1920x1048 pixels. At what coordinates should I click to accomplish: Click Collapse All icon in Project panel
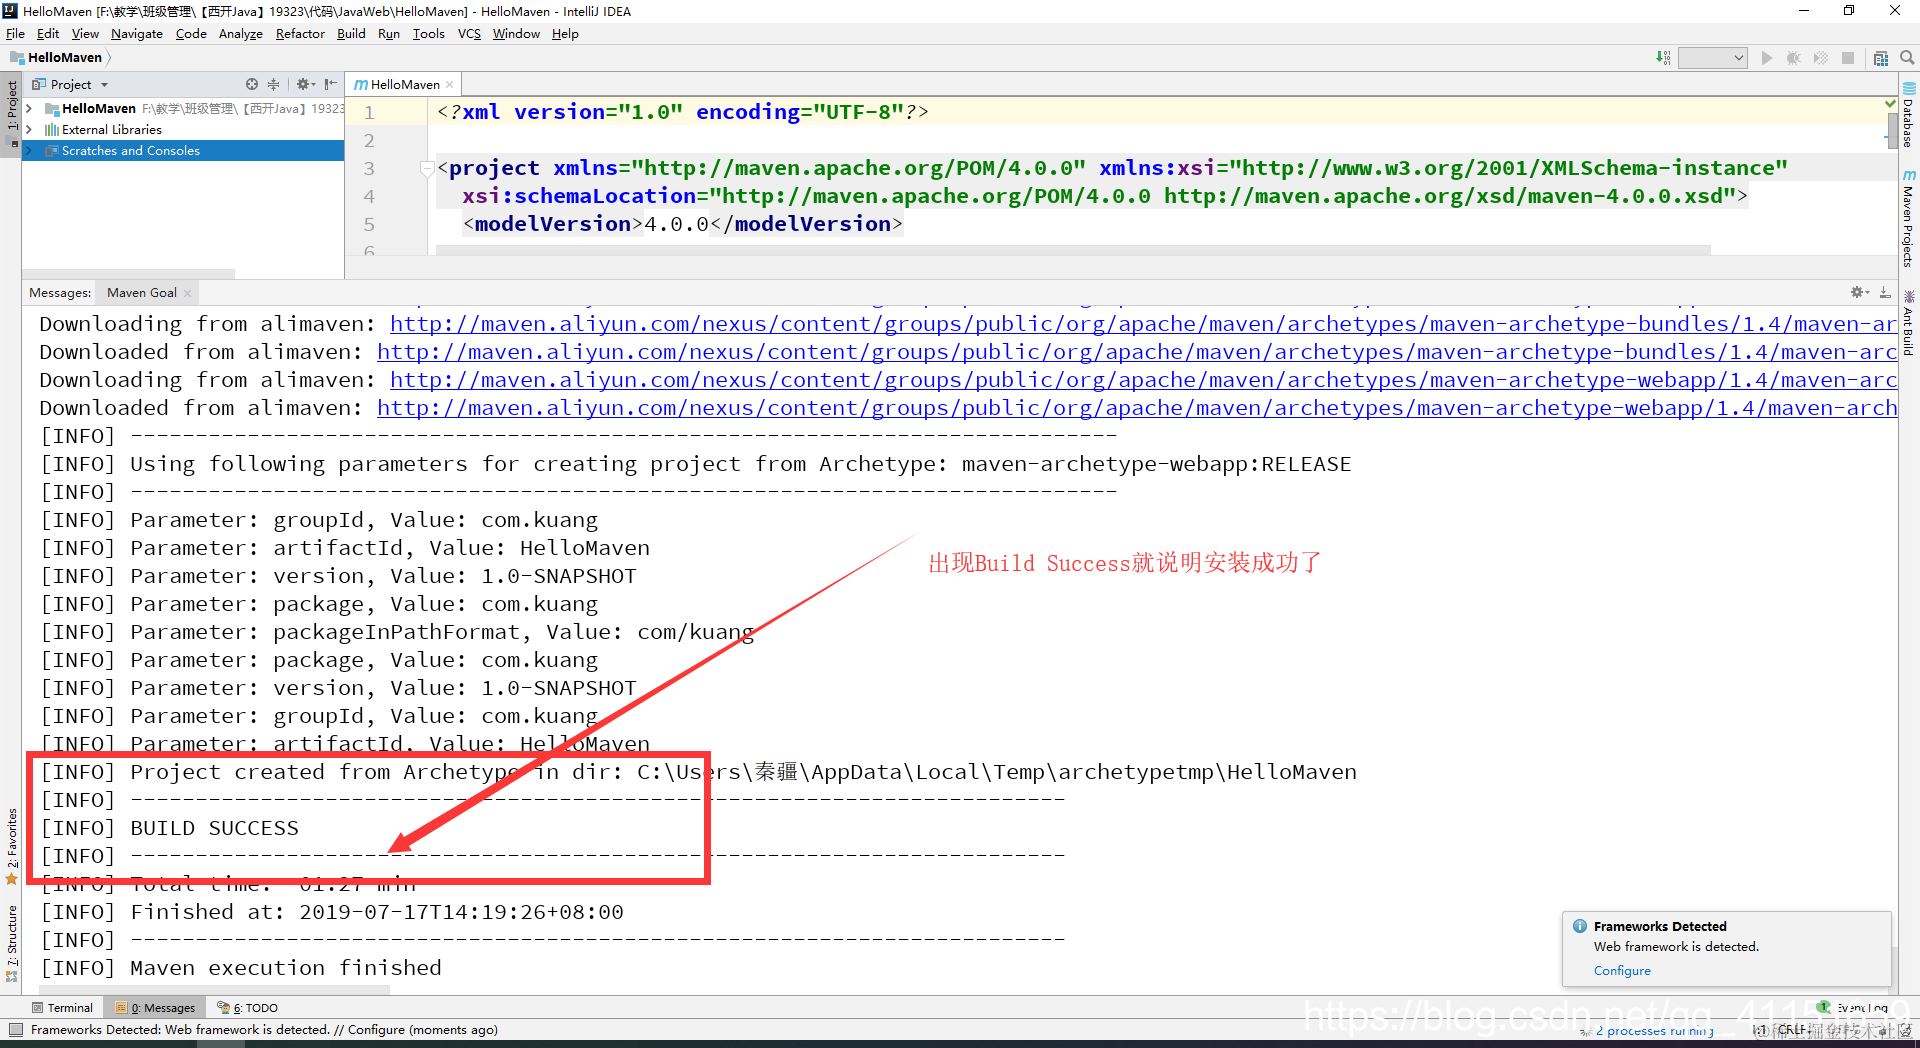pos(273,85)
